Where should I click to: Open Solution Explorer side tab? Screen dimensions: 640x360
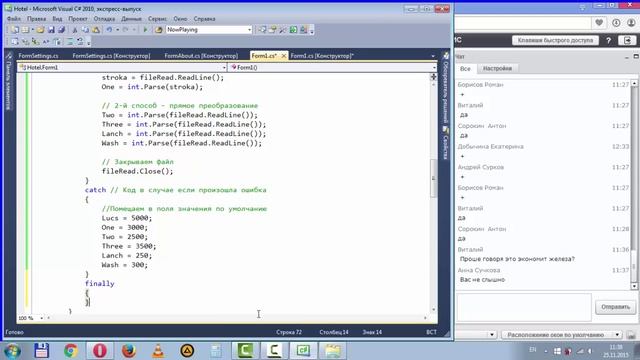click(446, 88)
